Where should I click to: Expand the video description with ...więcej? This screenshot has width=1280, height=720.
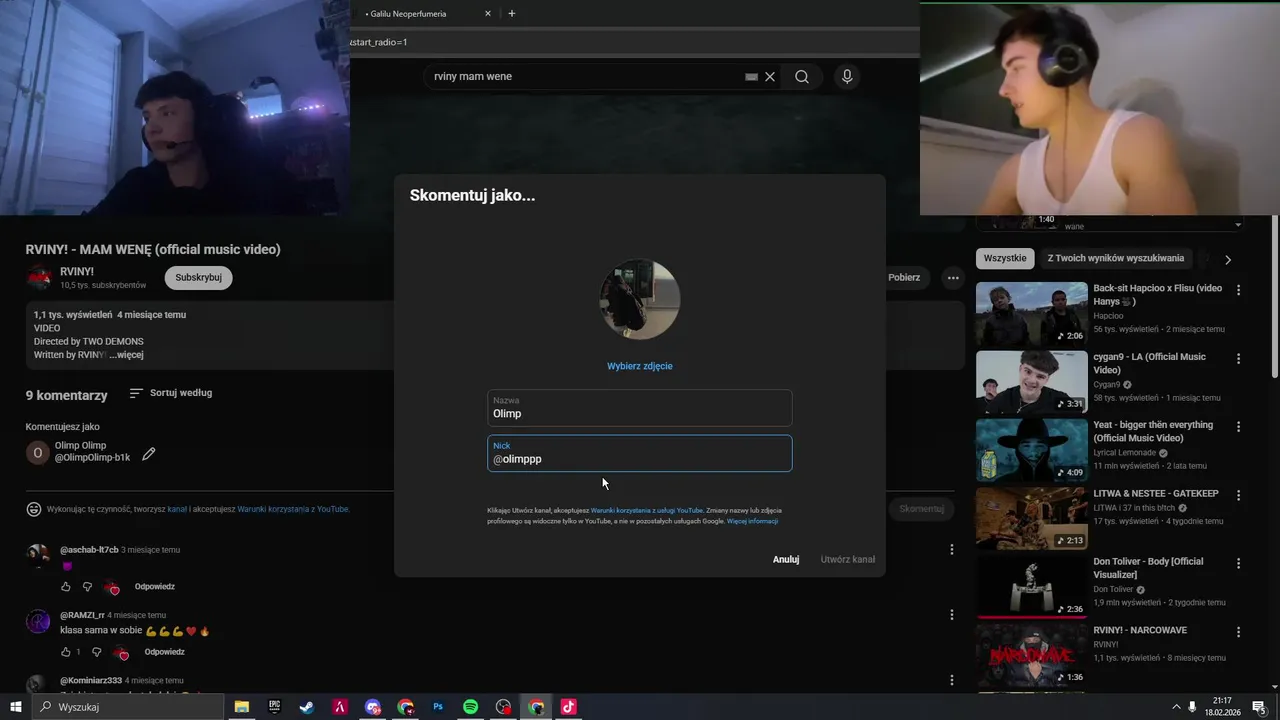(x=126, y=355)
